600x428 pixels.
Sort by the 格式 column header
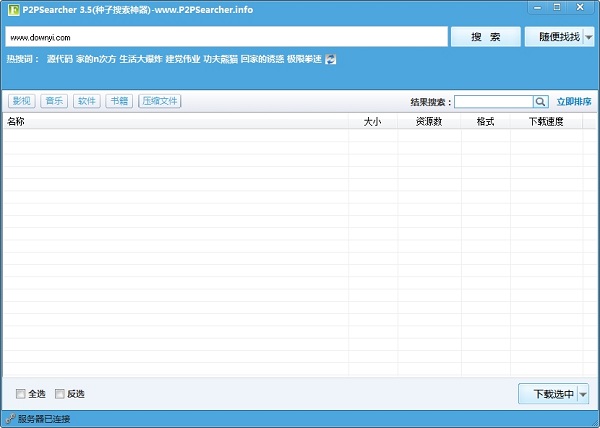pos(486,122)
